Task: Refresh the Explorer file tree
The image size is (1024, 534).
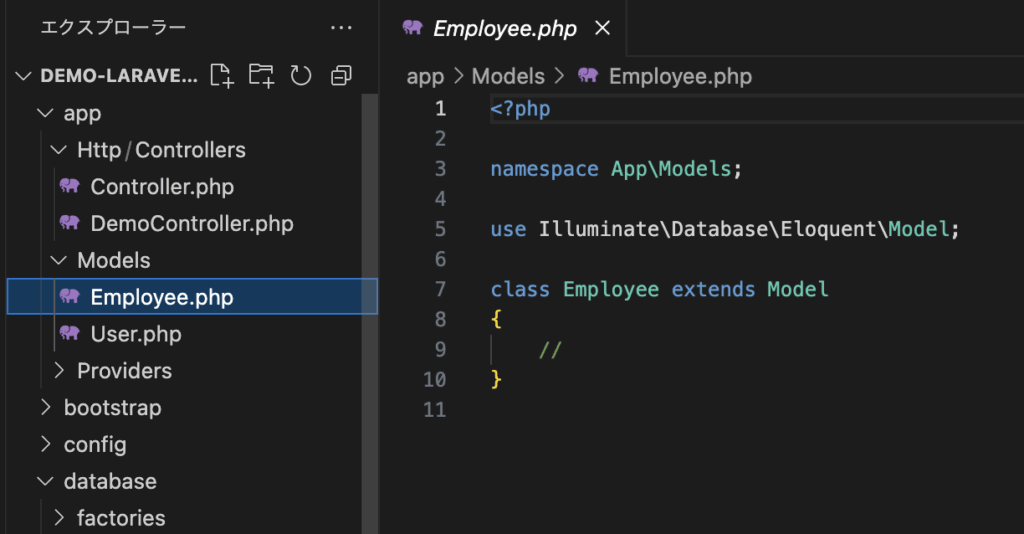Action: [301, 75]
